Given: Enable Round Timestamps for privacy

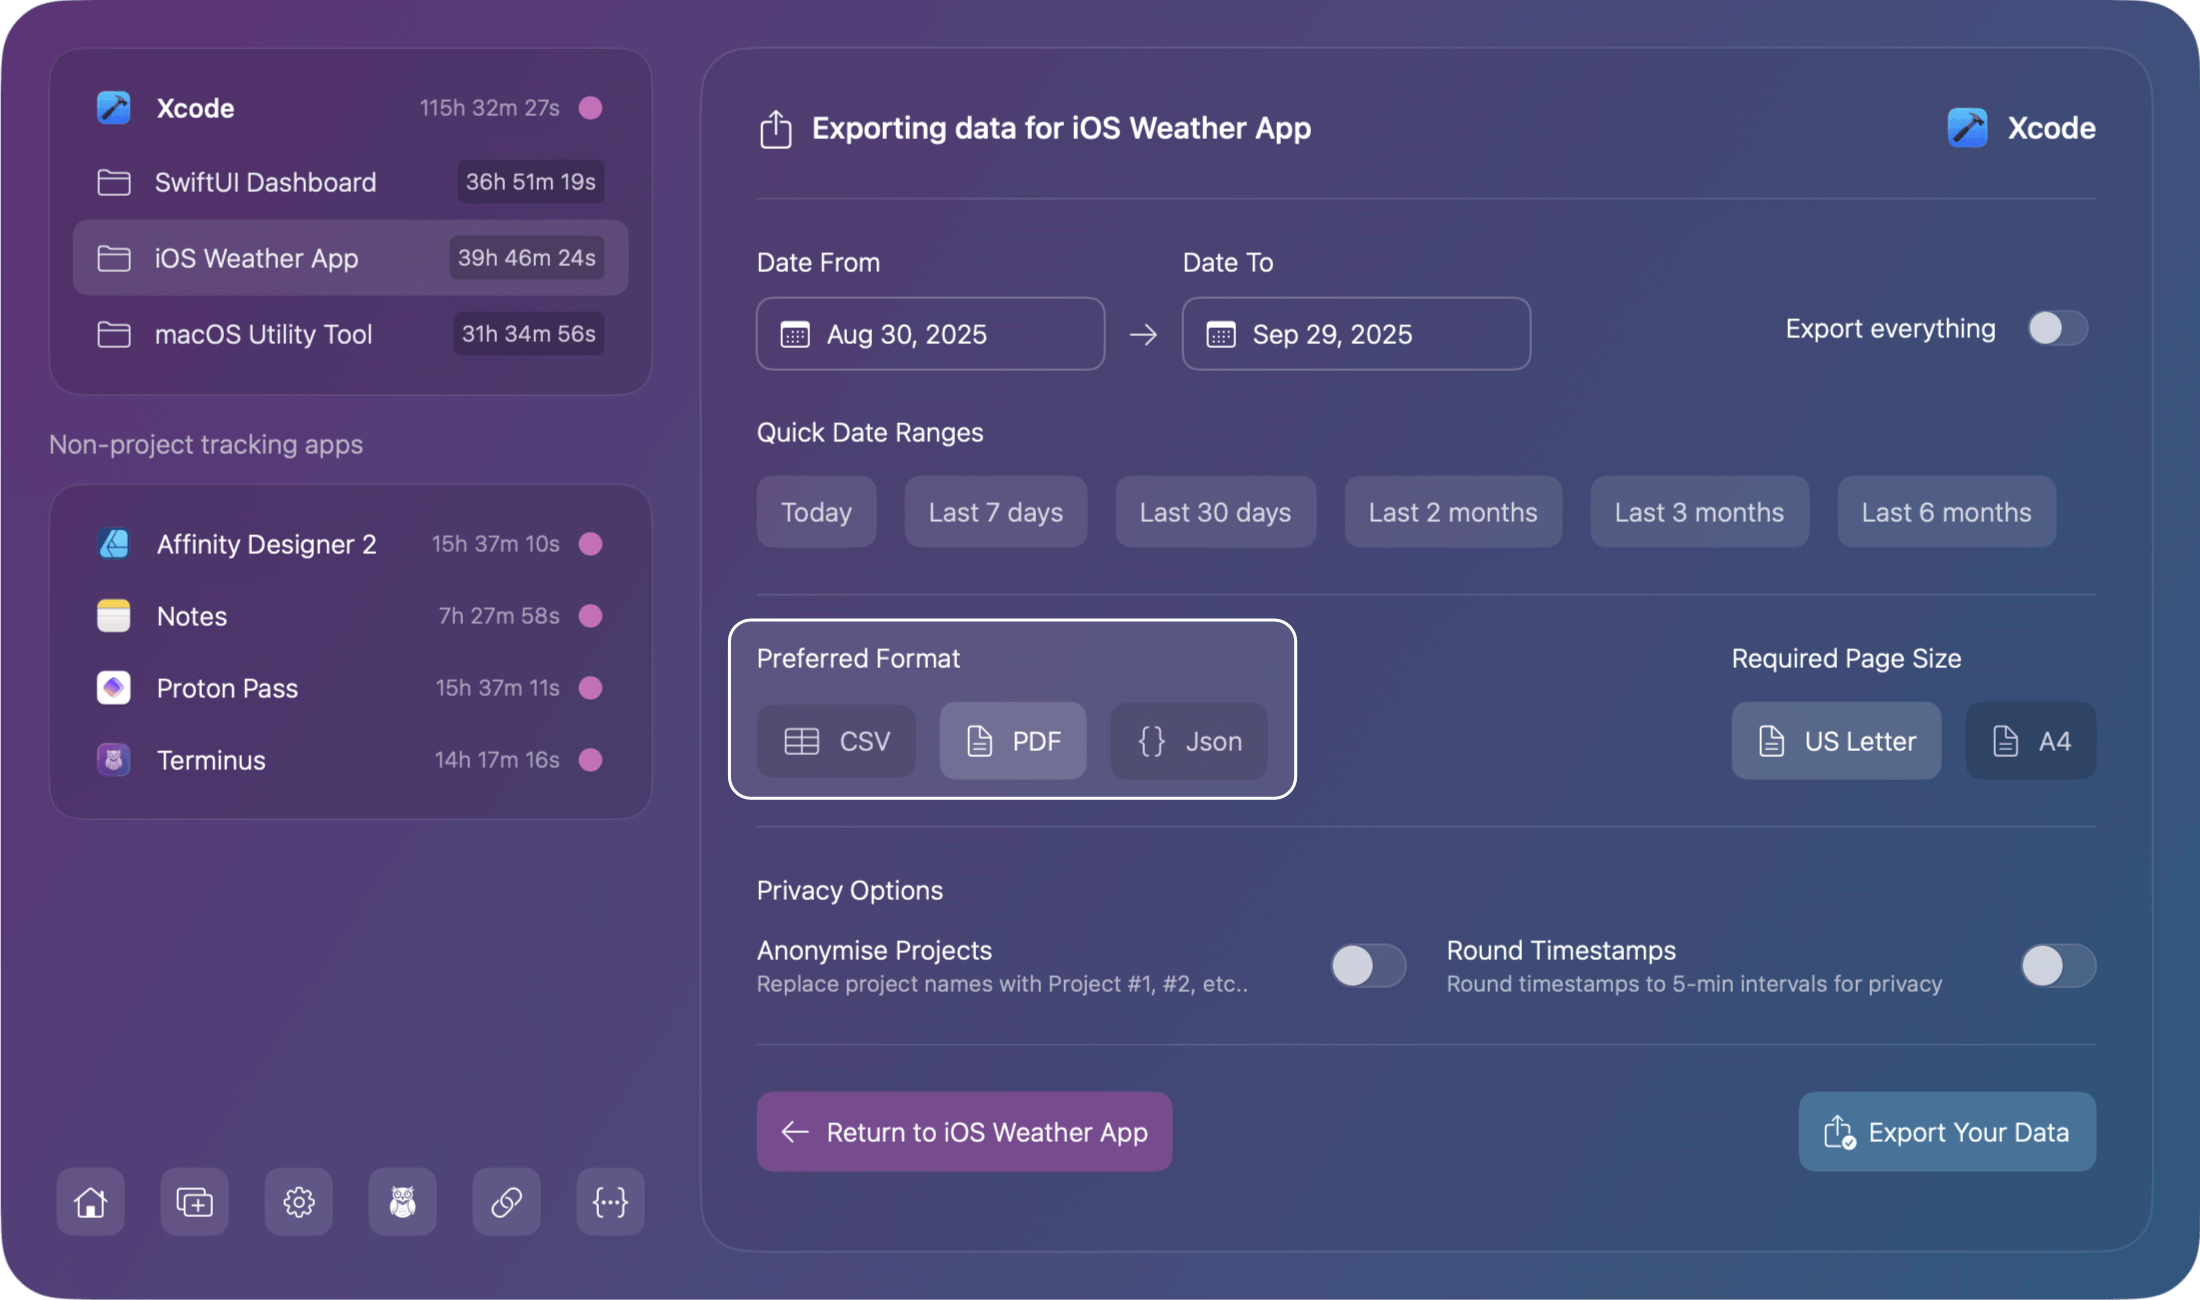Looking at the screenshot, I should pos(2056,965).
